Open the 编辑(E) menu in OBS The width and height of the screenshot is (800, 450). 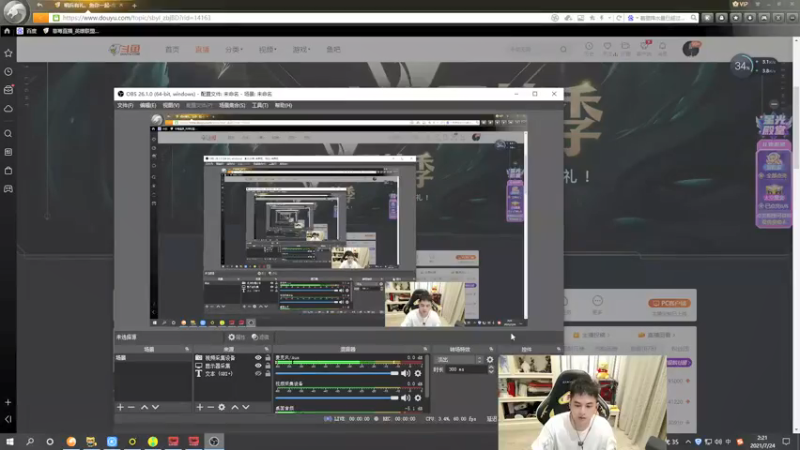coord(148,106)
